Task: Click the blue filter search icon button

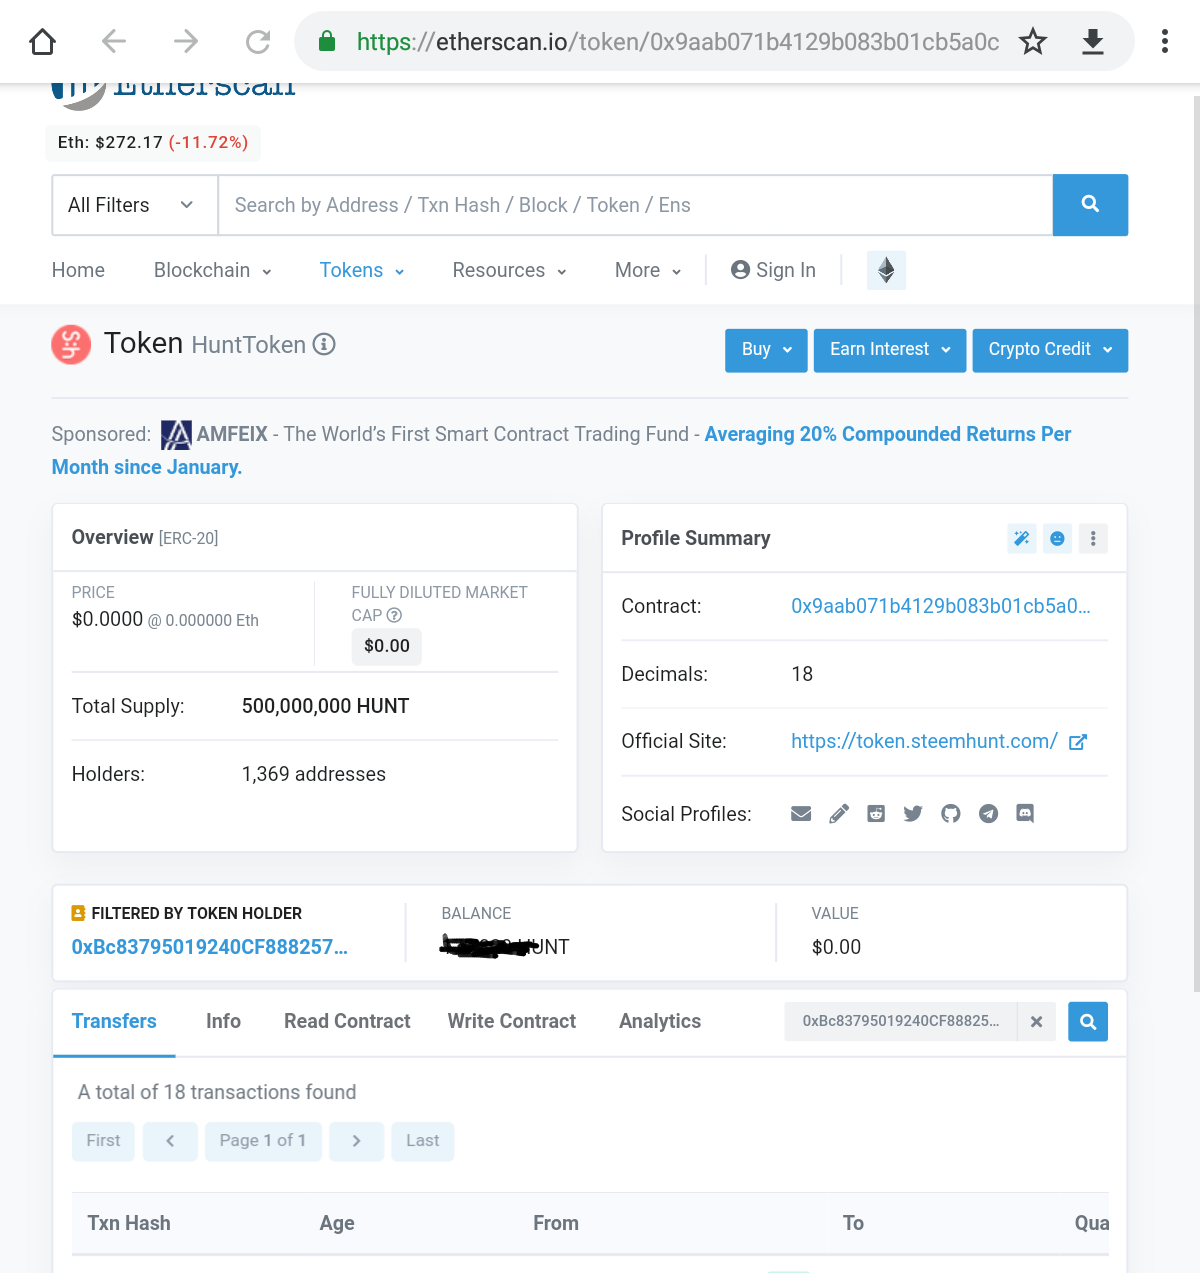Action: coord(1088,1022)
